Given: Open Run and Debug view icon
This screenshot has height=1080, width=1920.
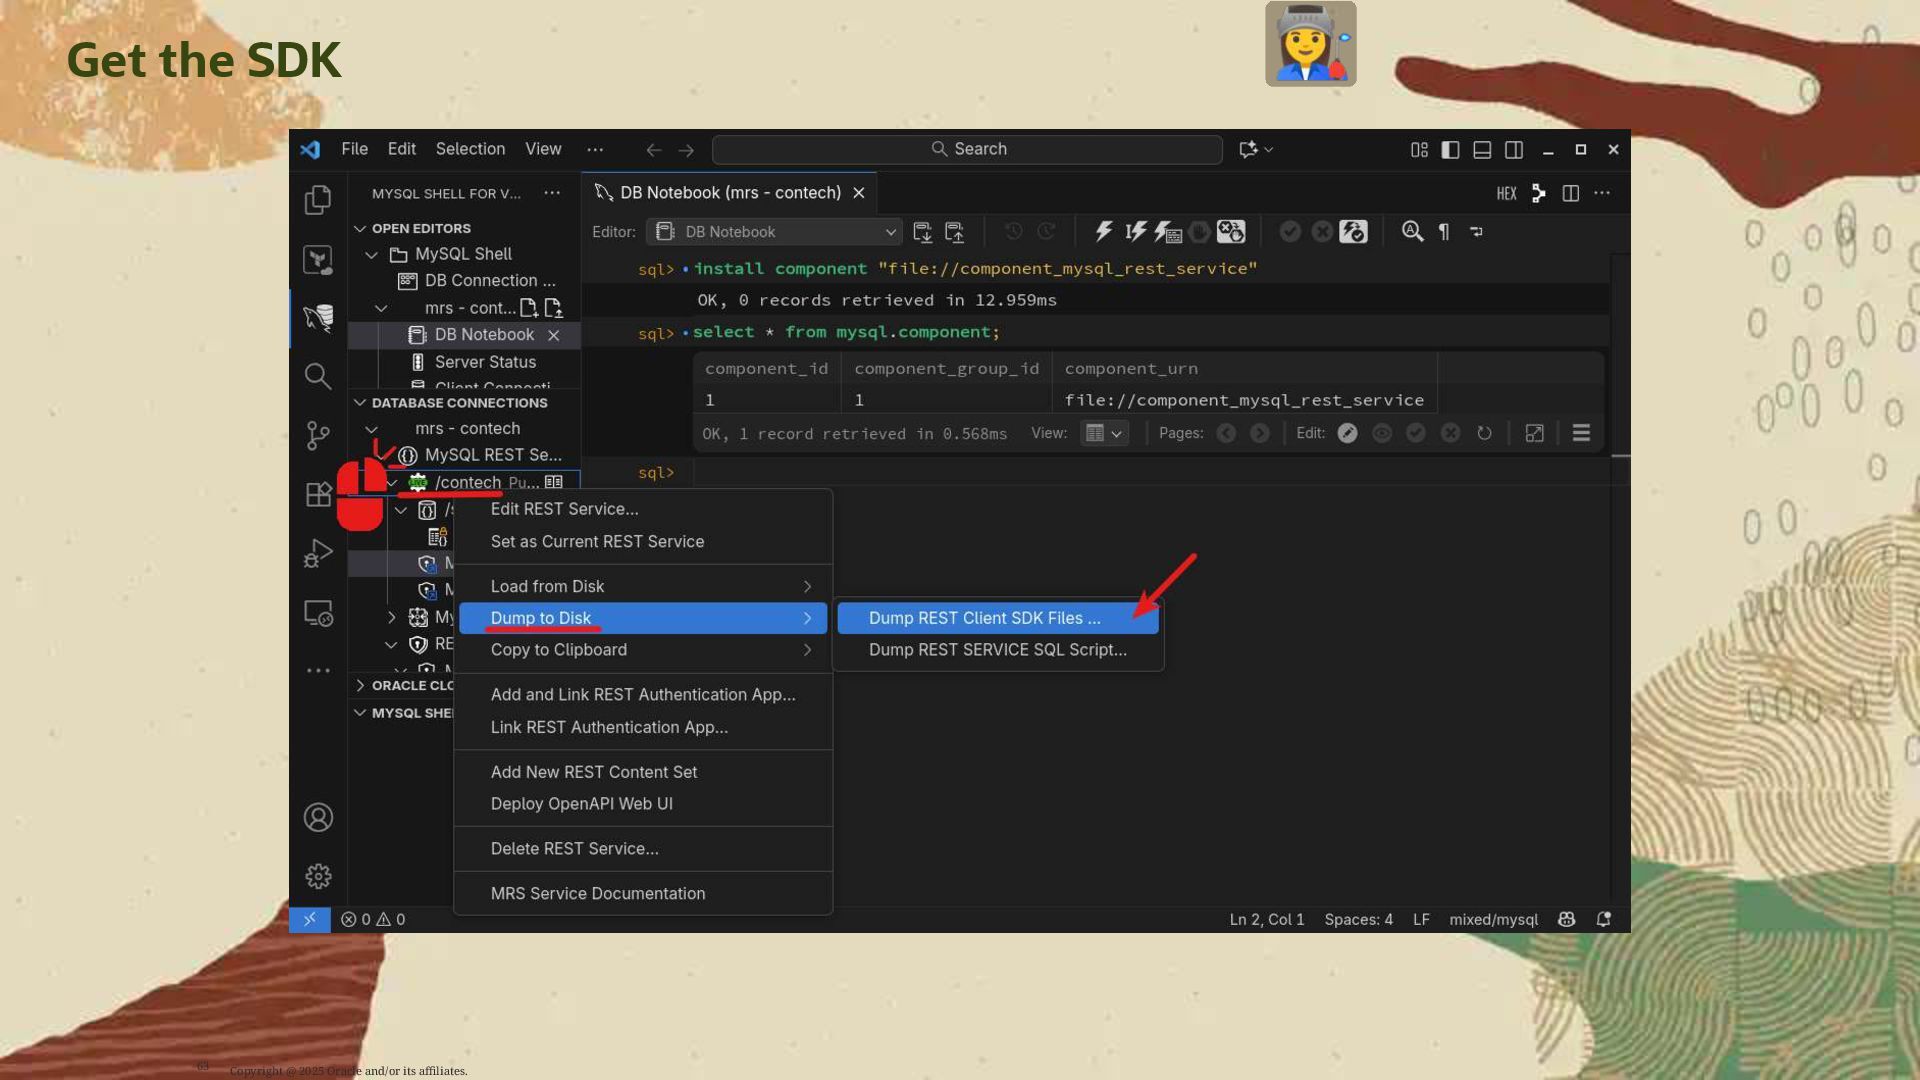Looking at the screenshot, I should (x=318, y=553).
